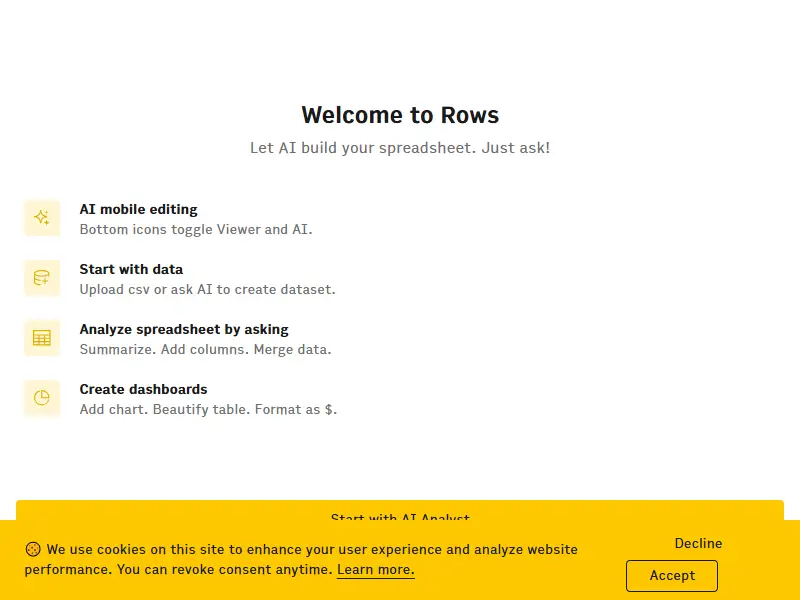This screenshot has height=600, width=800.
Task: Click the Create dashboards title
Action: 143,389
